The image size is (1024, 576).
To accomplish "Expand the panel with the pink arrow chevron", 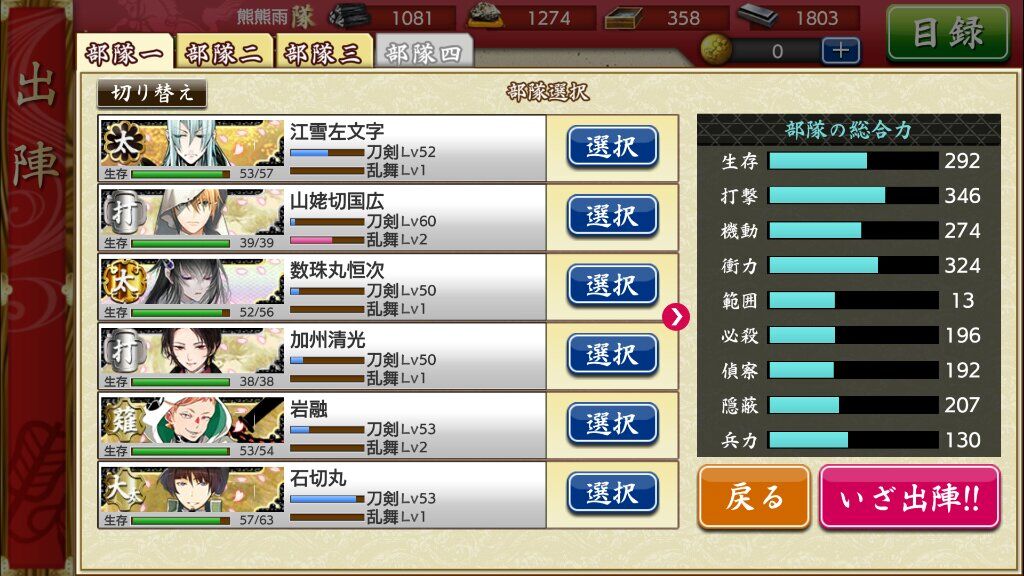I will (x=675, y=317).
